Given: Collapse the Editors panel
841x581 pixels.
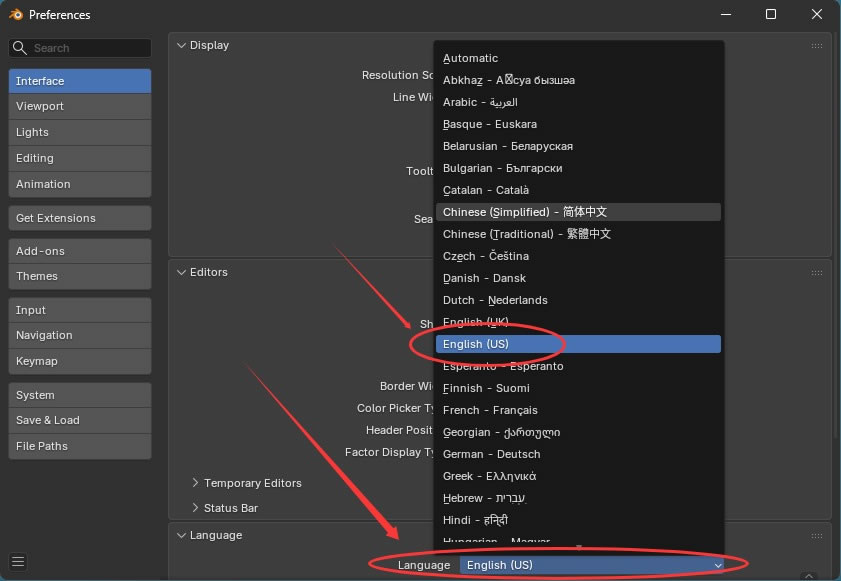Looking at the screenshot, I should click(181, 272).
